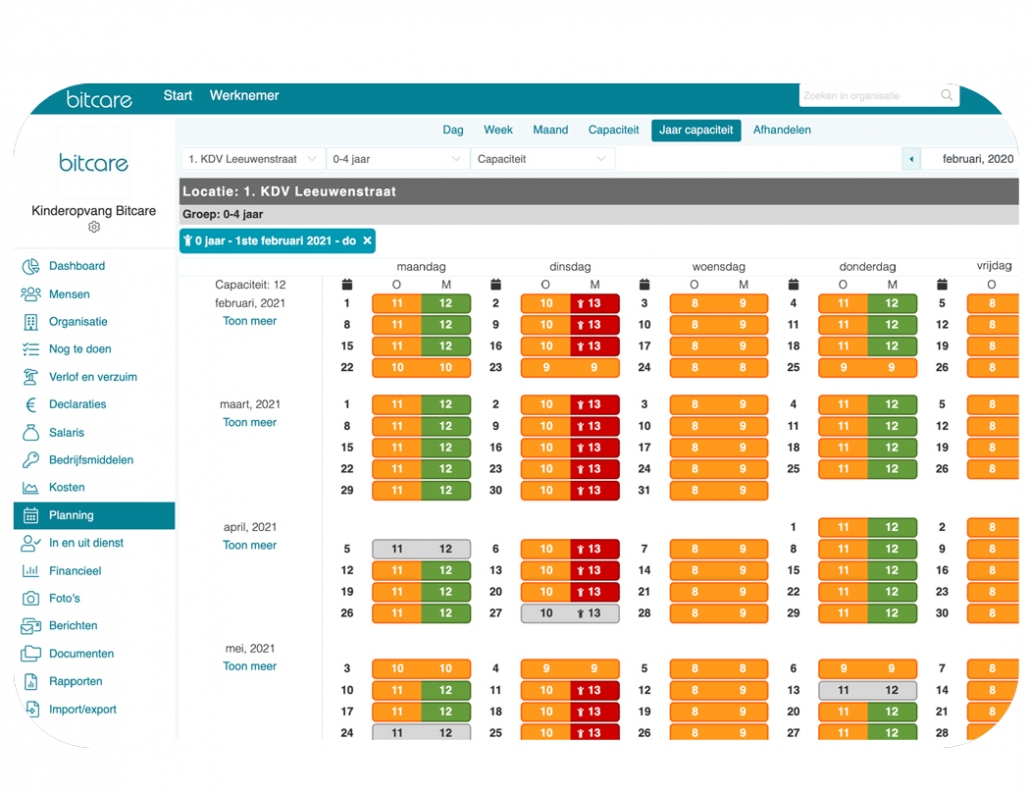Open organisation settings gear under Kinderopvang Bitcare

[x=94, y=227]
